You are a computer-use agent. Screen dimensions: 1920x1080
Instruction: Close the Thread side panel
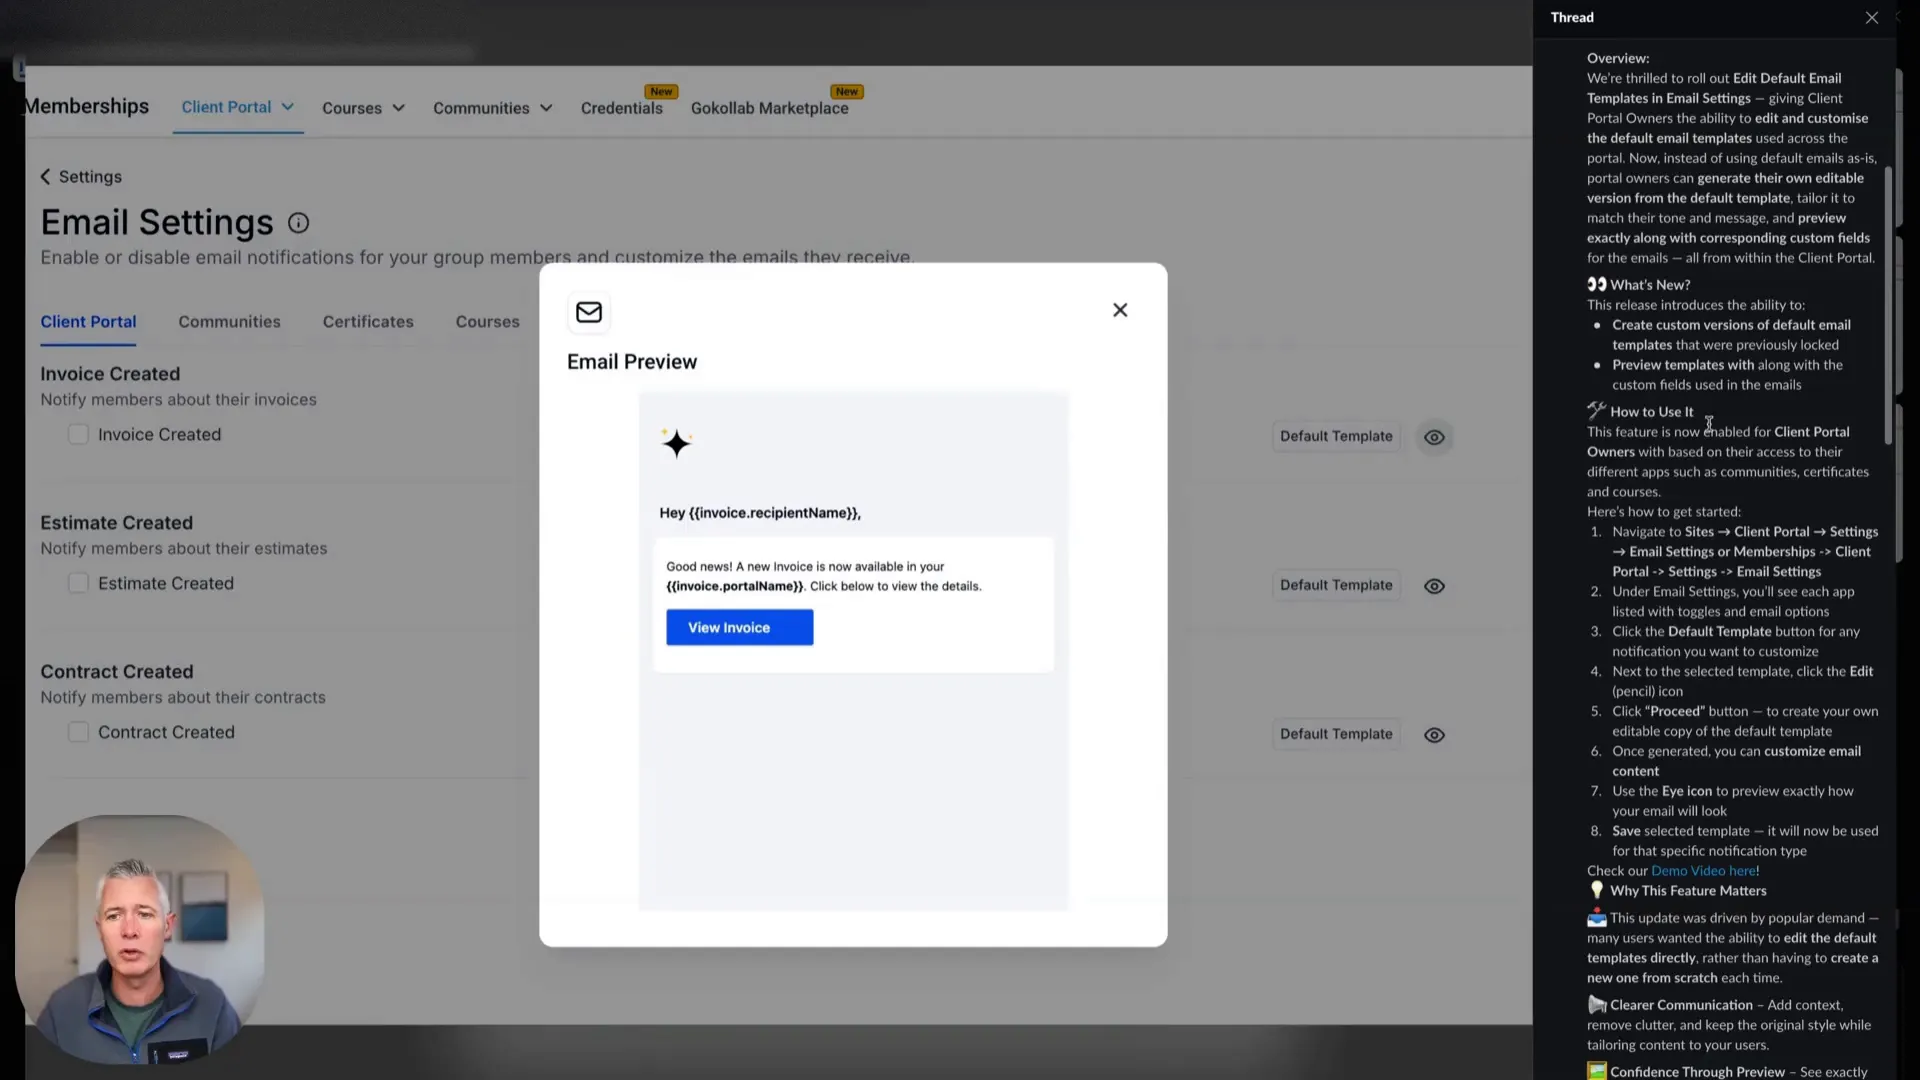click(1872, 18)
